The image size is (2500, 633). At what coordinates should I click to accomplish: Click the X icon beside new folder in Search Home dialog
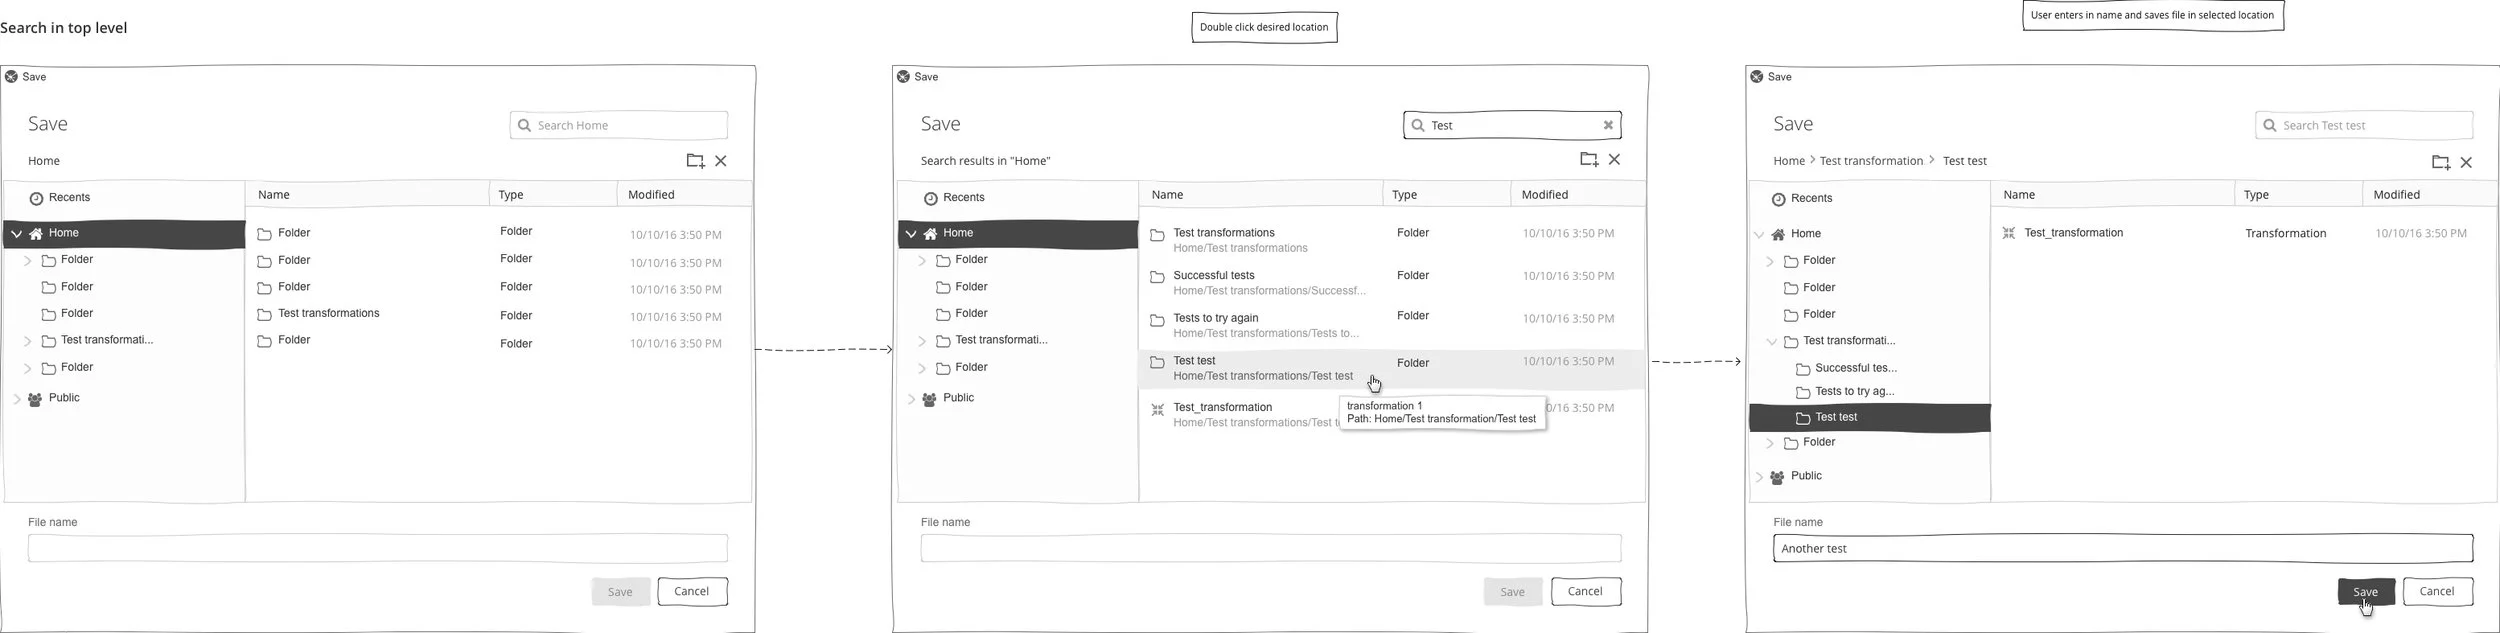click(x=721, y=161)
